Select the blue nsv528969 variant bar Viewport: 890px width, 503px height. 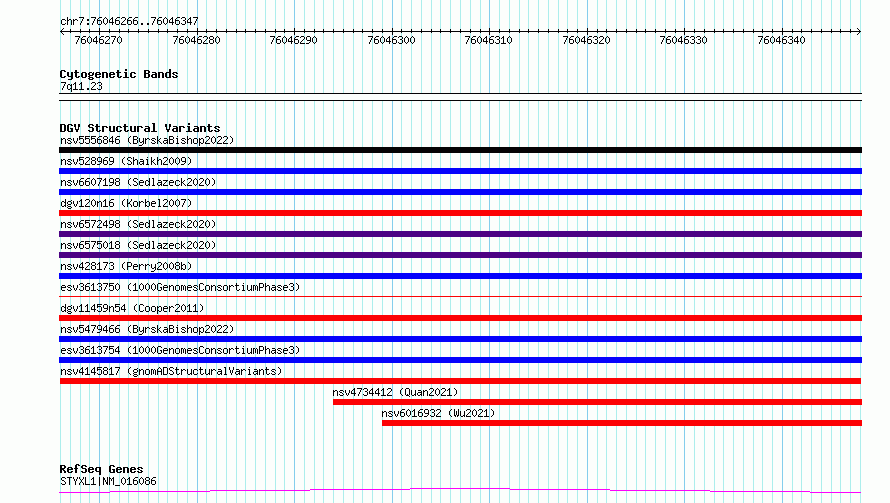(x=460, y=171)
